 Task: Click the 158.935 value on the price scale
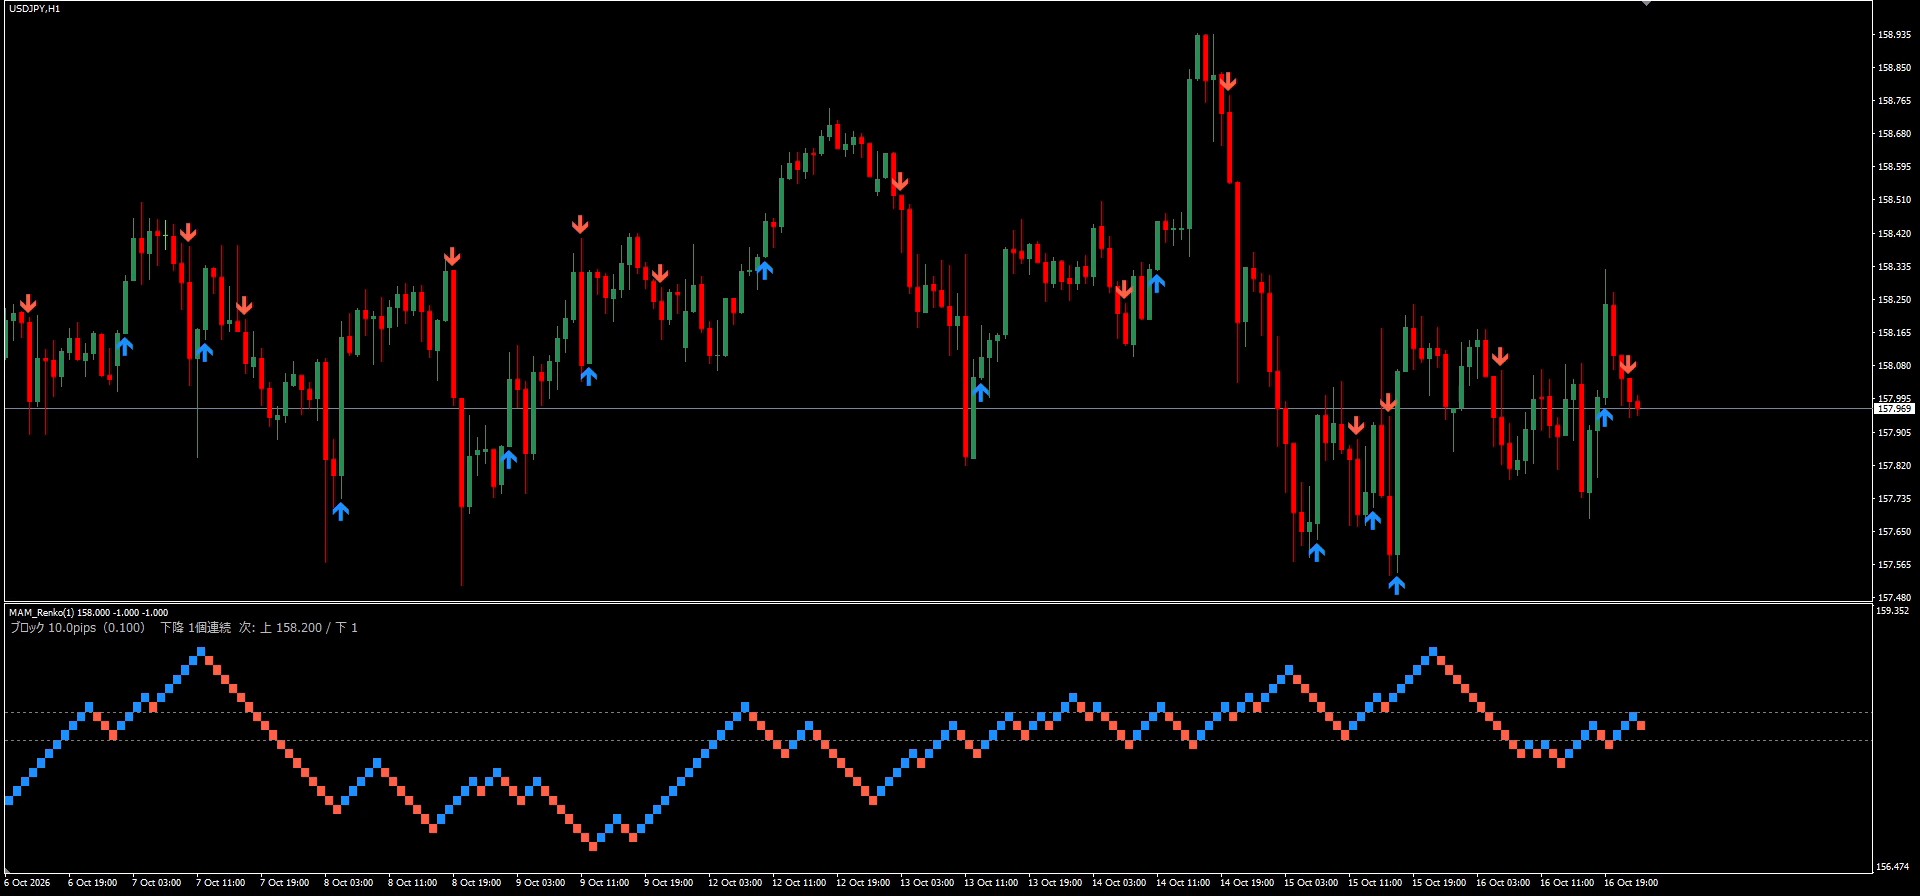coord(1894,34)
